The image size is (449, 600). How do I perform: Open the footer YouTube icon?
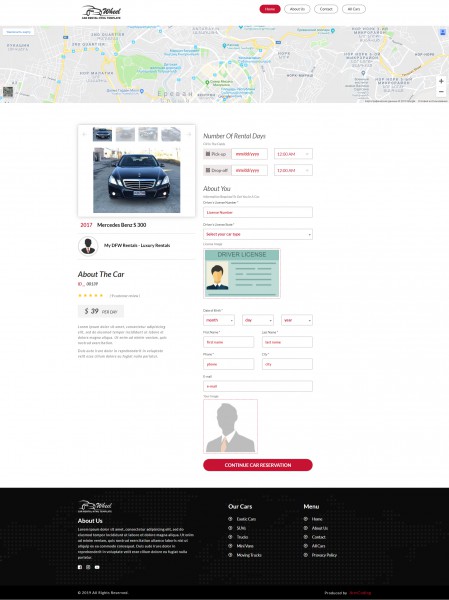click(x=97, y=567)
